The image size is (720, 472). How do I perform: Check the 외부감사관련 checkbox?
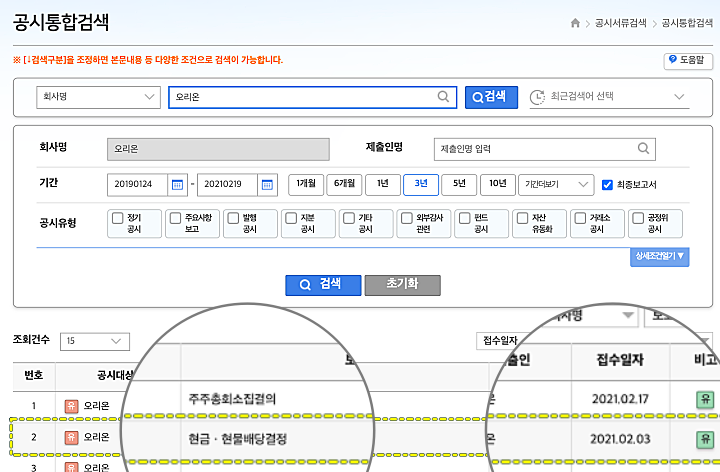tap(407, 218)
